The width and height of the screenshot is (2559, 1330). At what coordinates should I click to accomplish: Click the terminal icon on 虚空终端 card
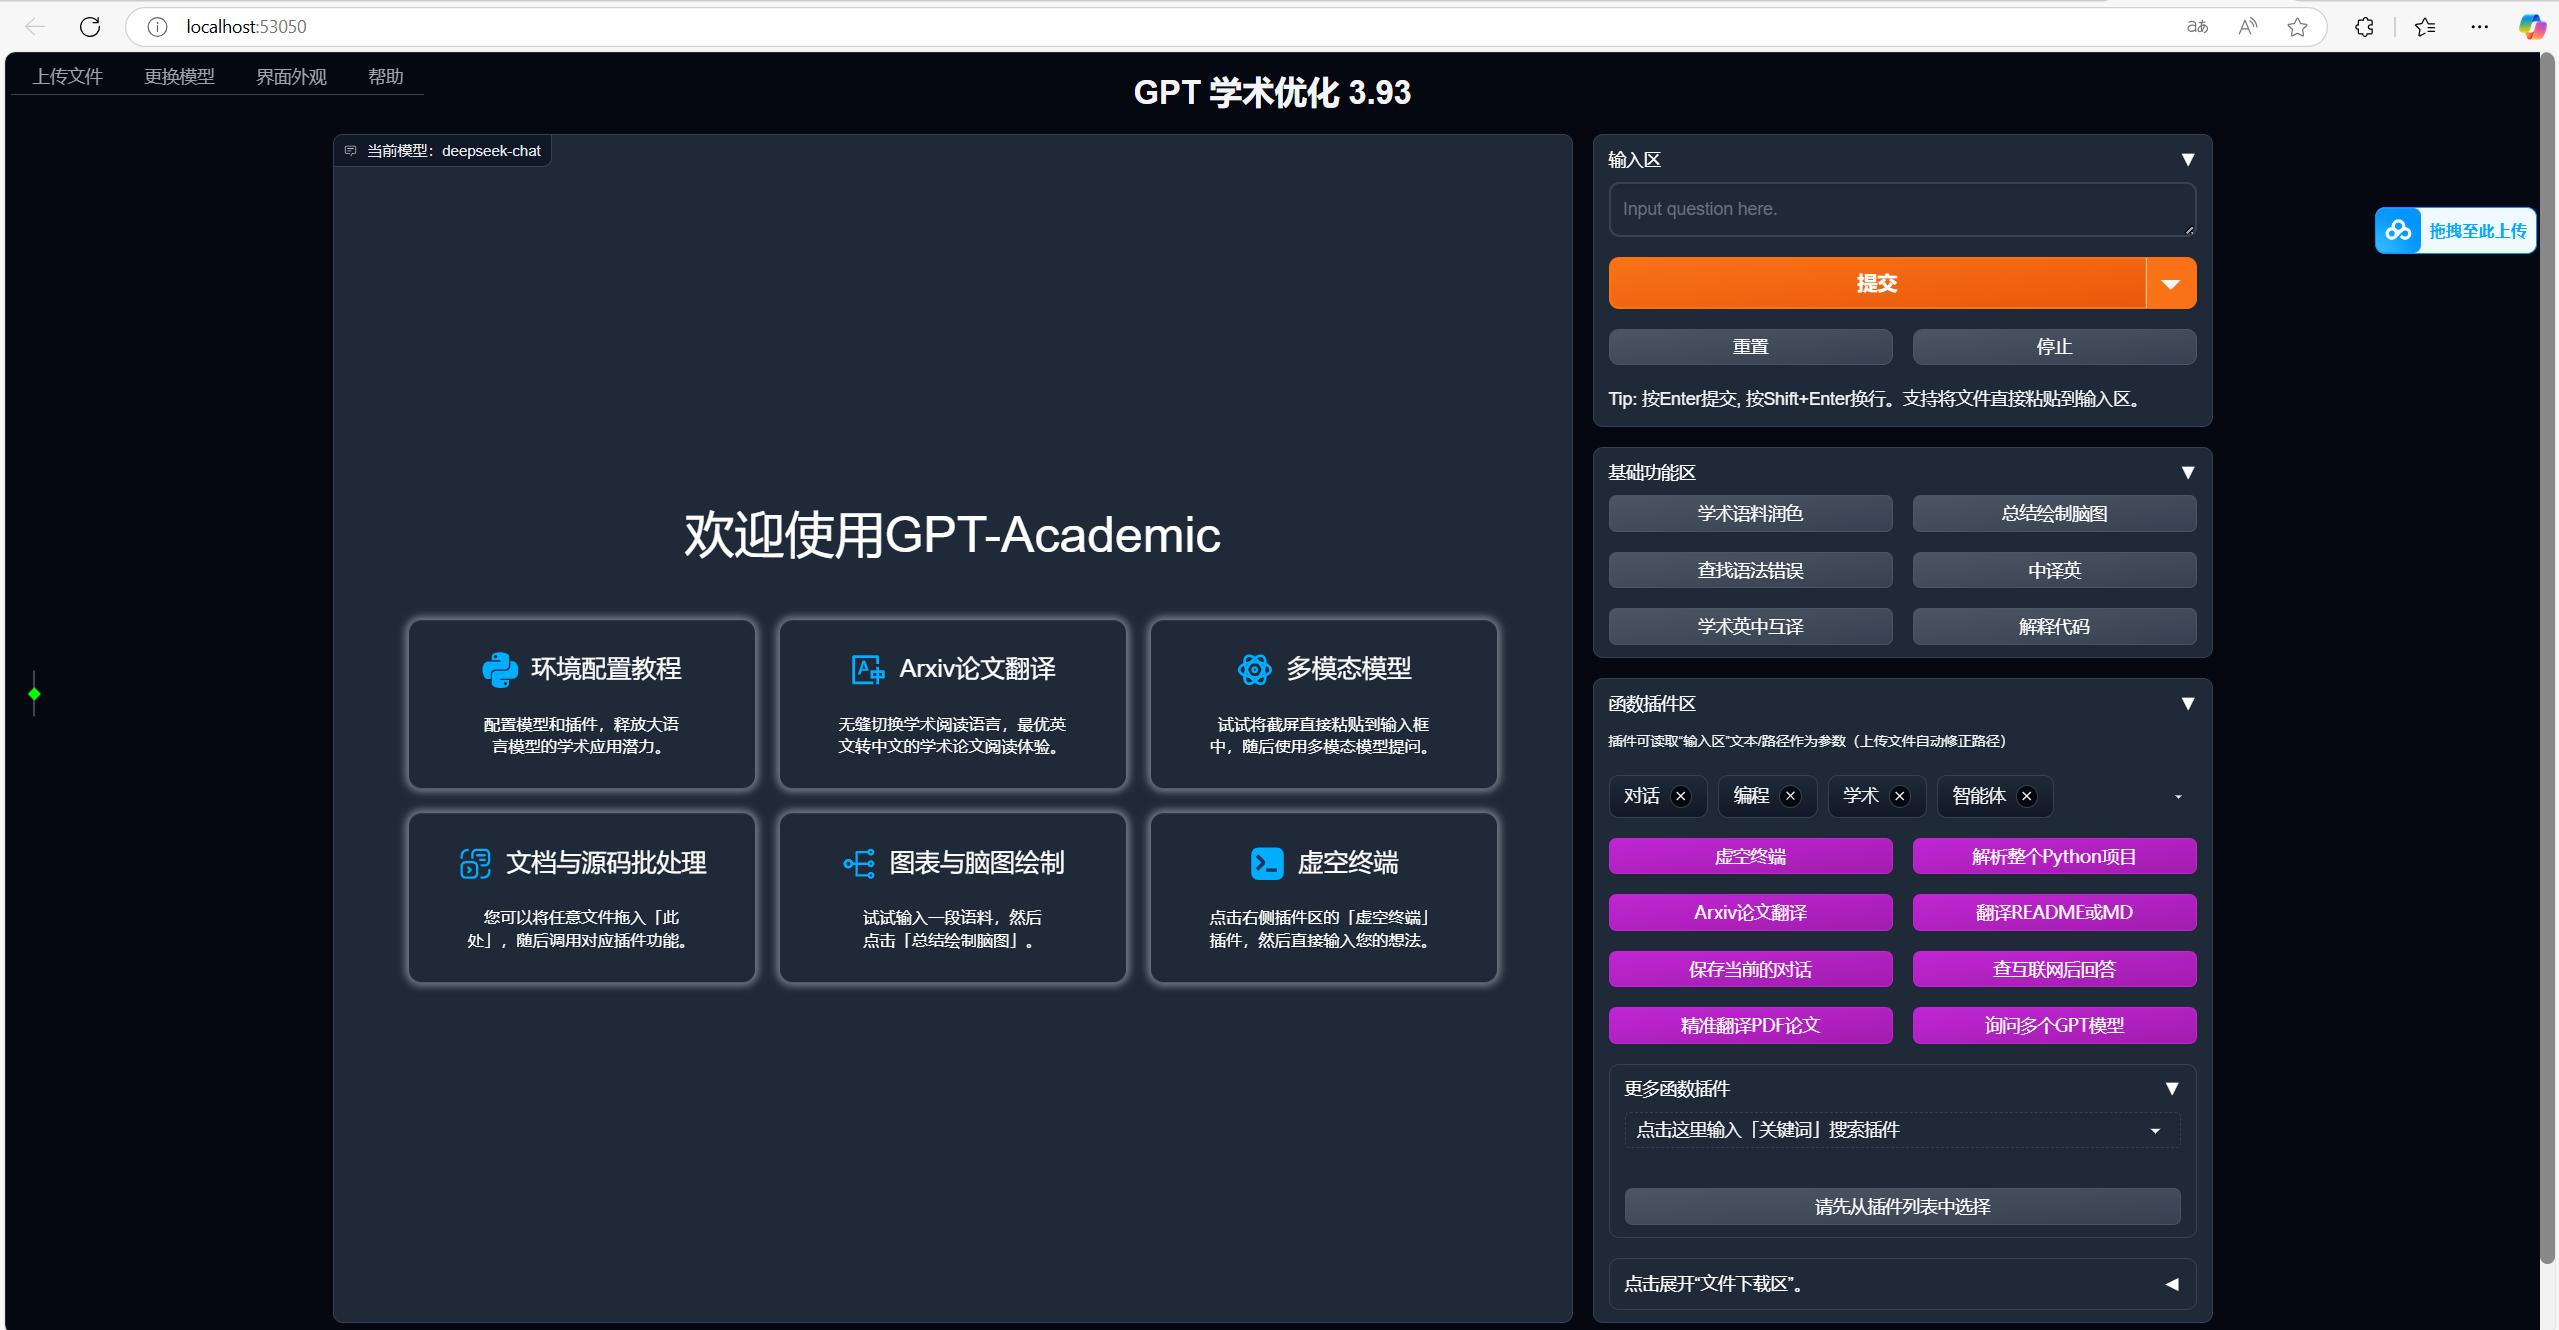click(x=1267, y=863)
